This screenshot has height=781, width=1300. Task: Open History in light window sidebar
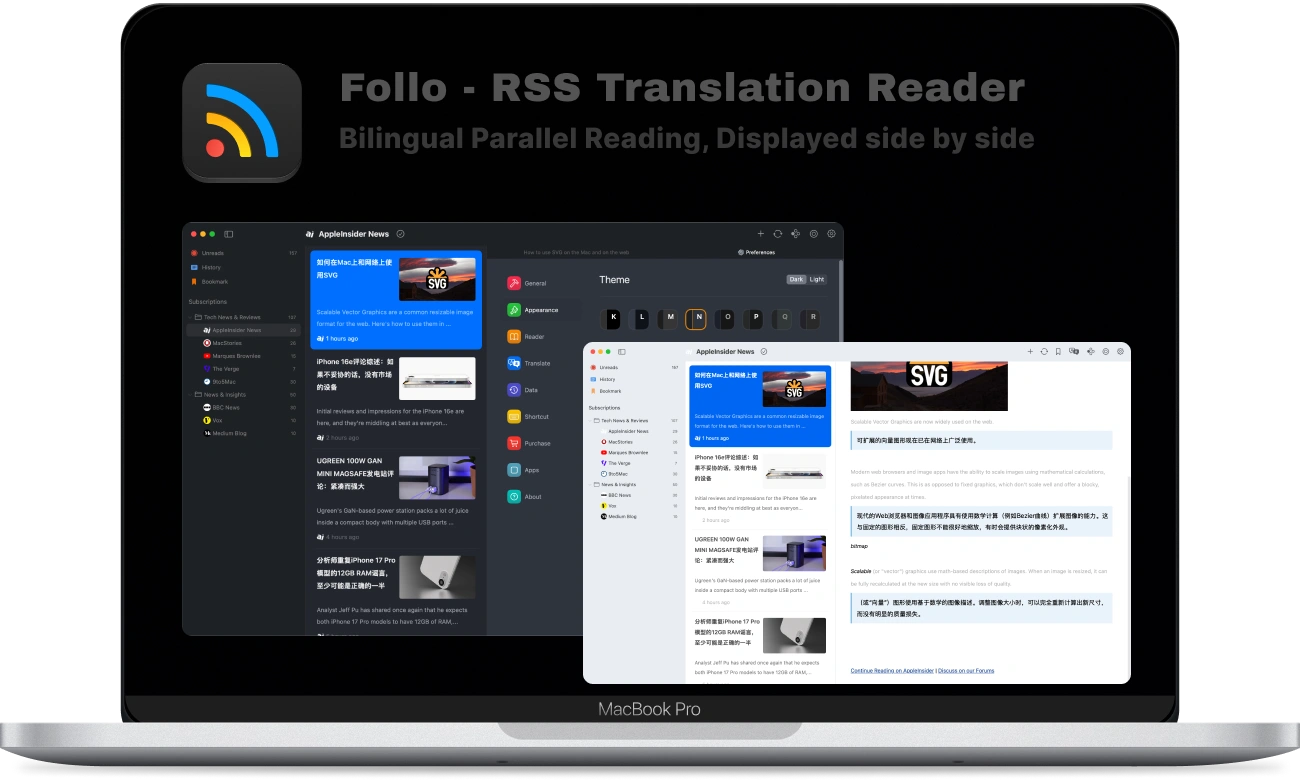(634, 380)
